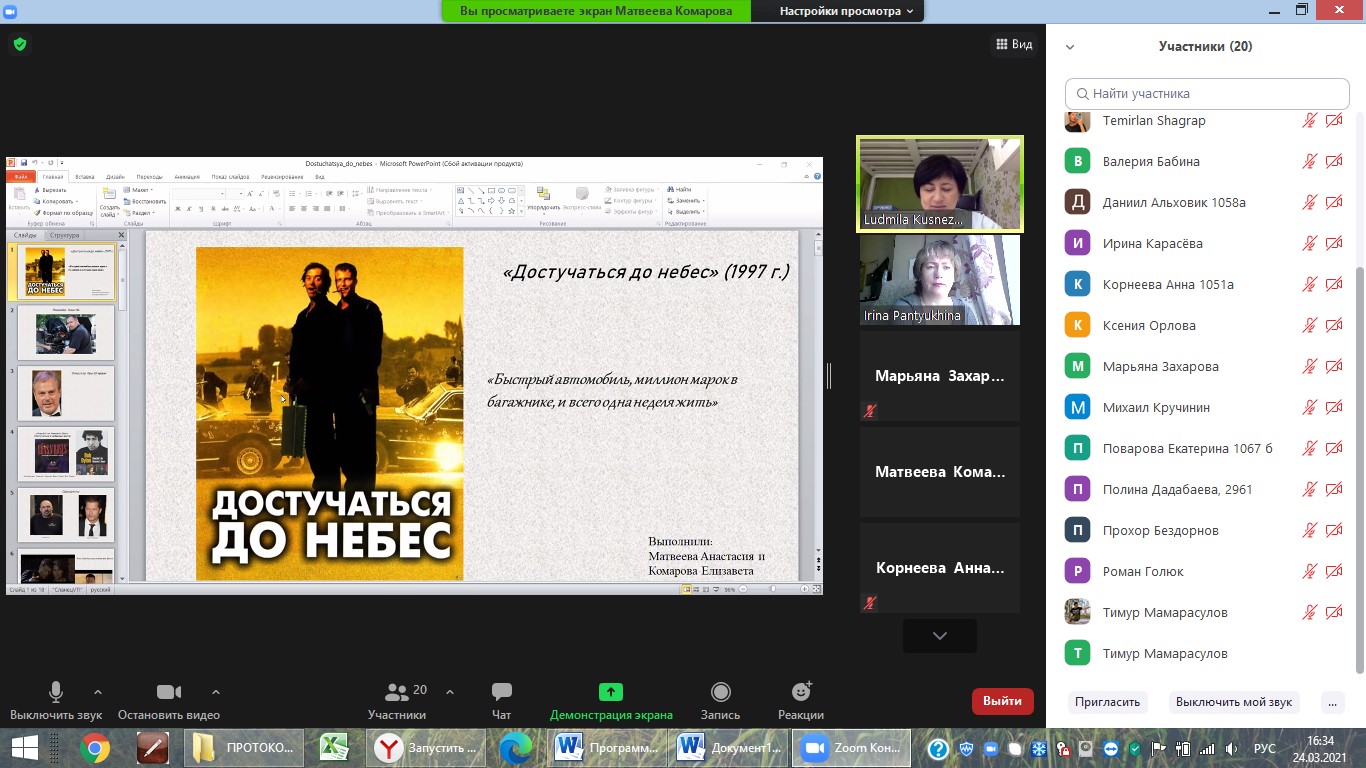The width and height of the screenshot is (1366, 768).
Task: Expand arrow next to Участники count
Action: (x=449, y=691)
